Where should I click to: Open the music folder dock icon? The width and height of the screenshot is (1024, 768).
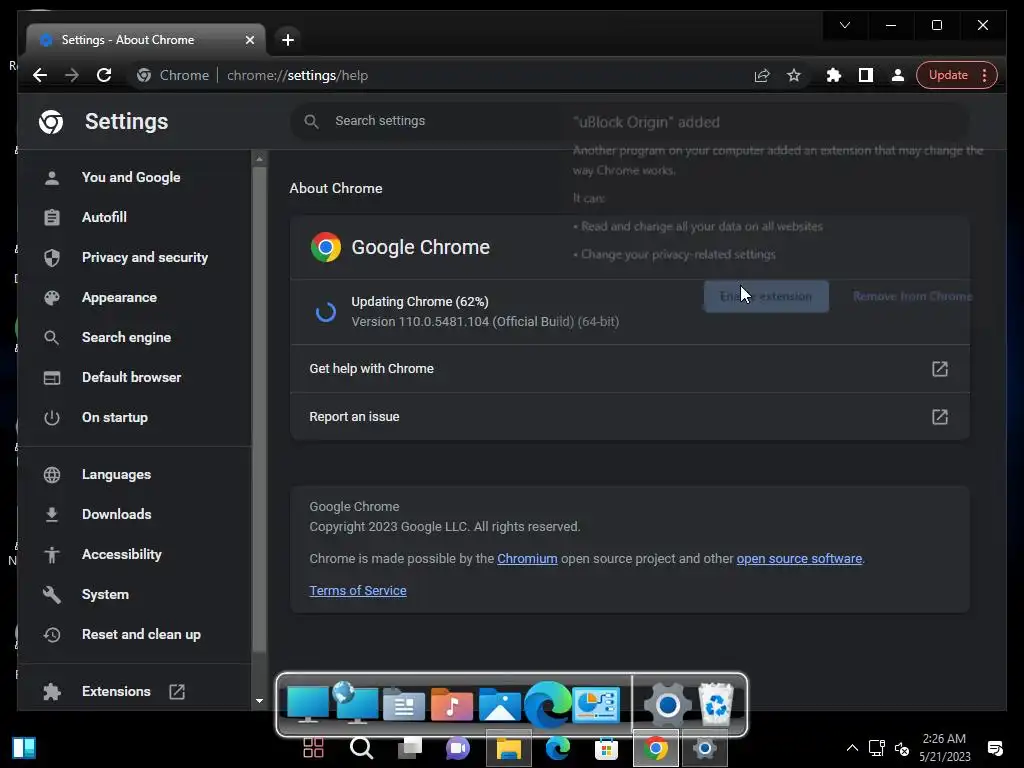451,705
